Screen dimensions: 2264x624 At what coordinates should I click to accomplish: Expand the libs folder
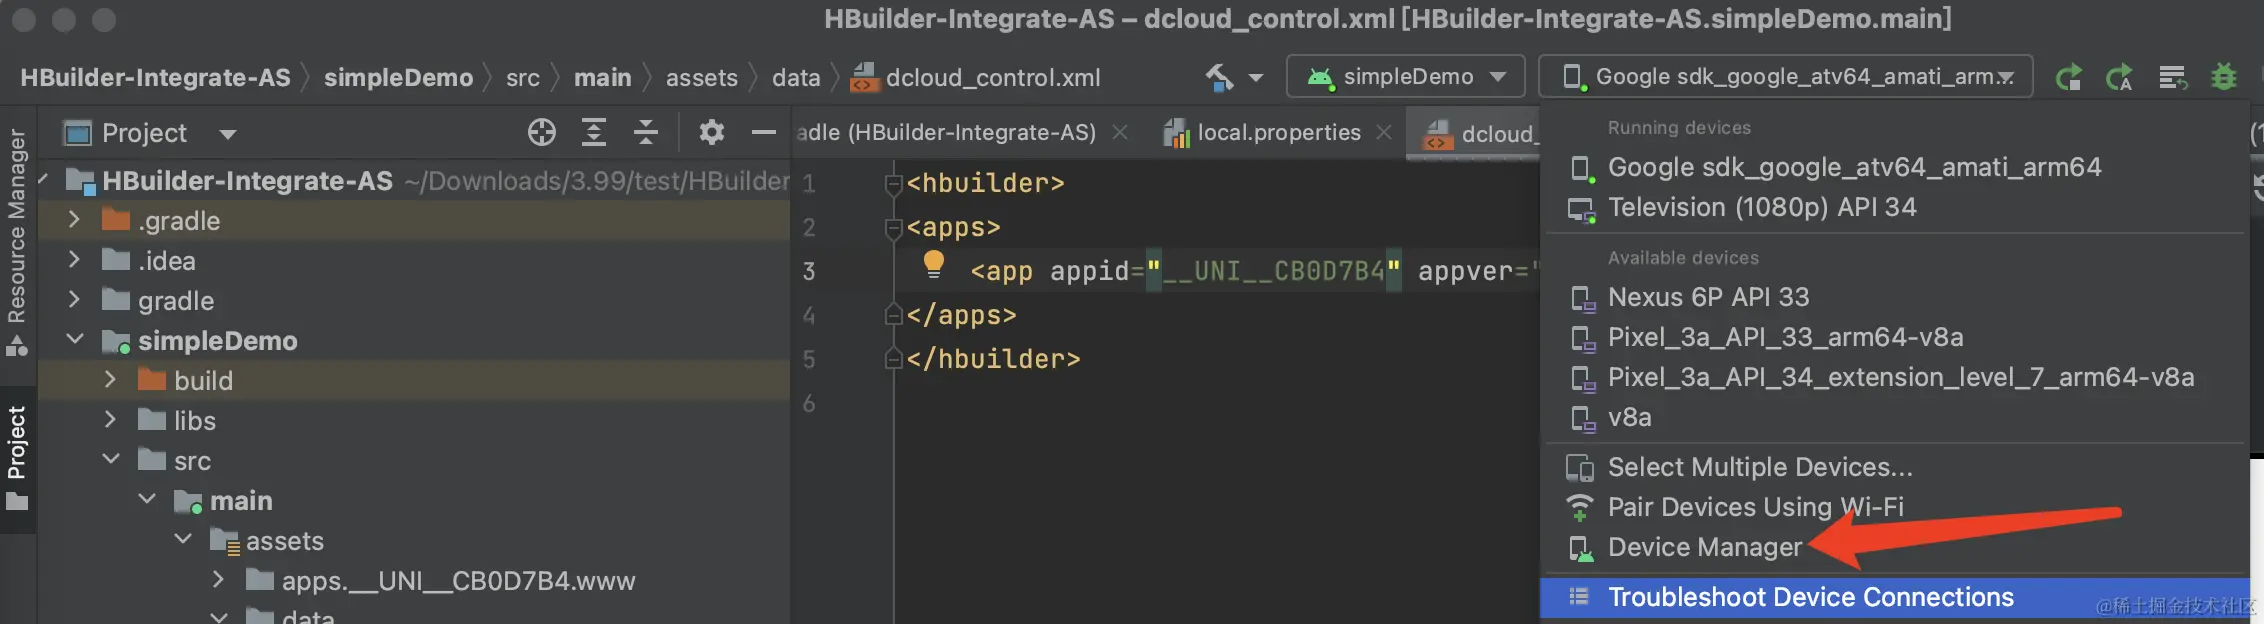110,420
